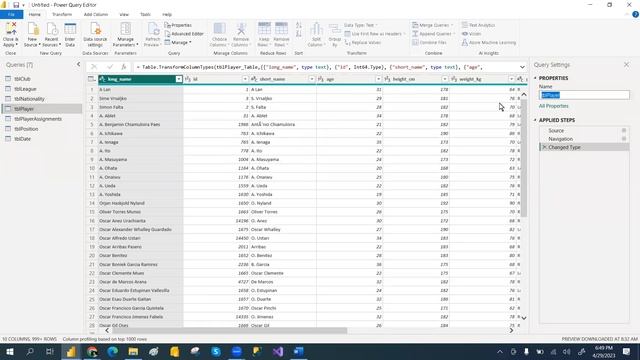
Task: Sort descending using the Z-A icon
Action: click(x=299, y=34)
